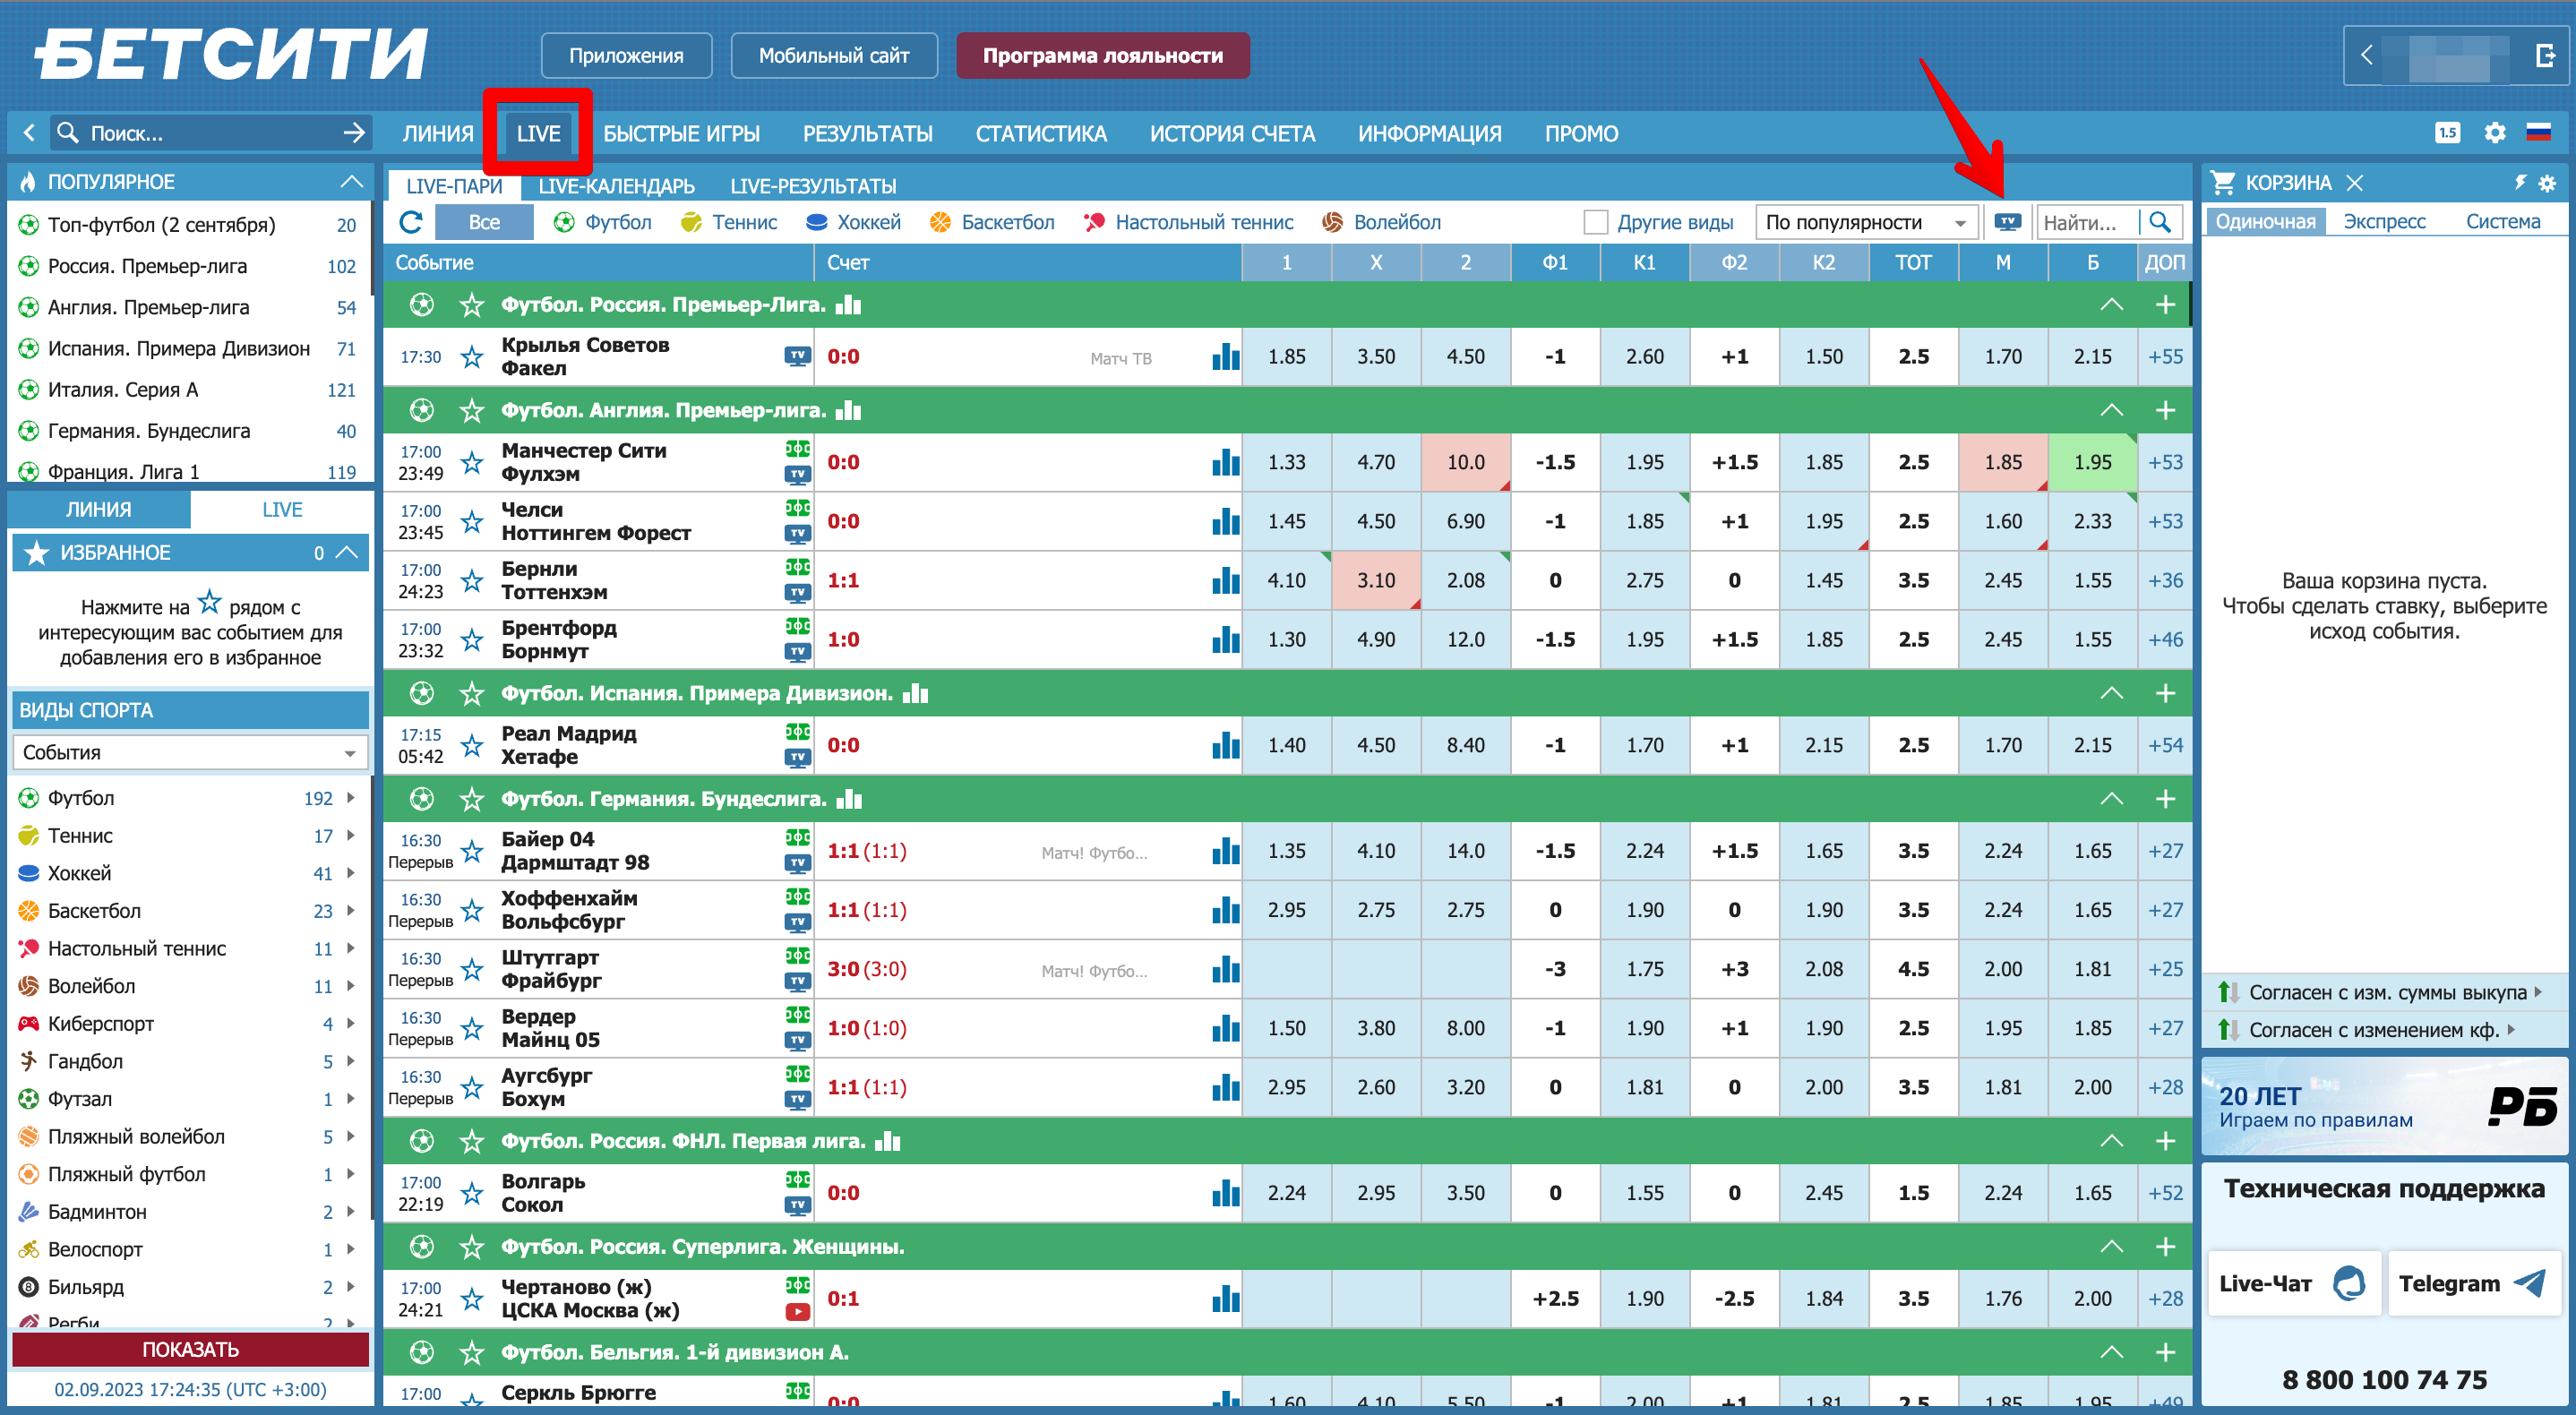Click Мобильный сайт button
The height and width of the screenshot is (1415, 2576).
834,56
